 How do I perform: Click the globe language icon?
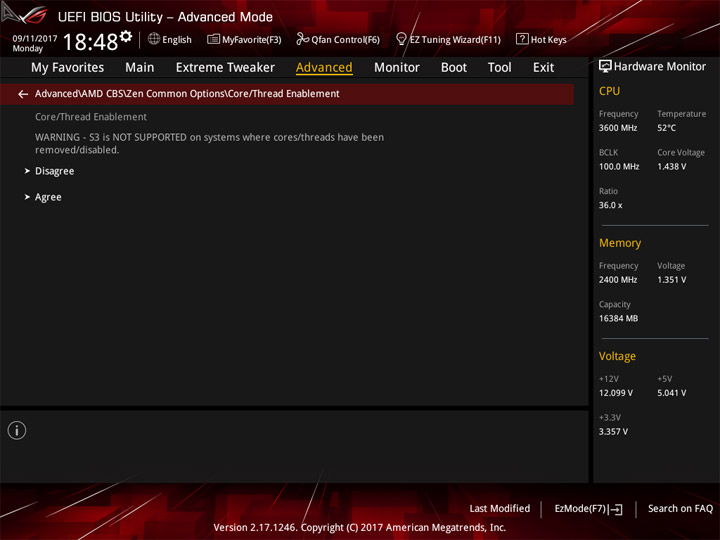pyautogui.click(x=154, y=39)
